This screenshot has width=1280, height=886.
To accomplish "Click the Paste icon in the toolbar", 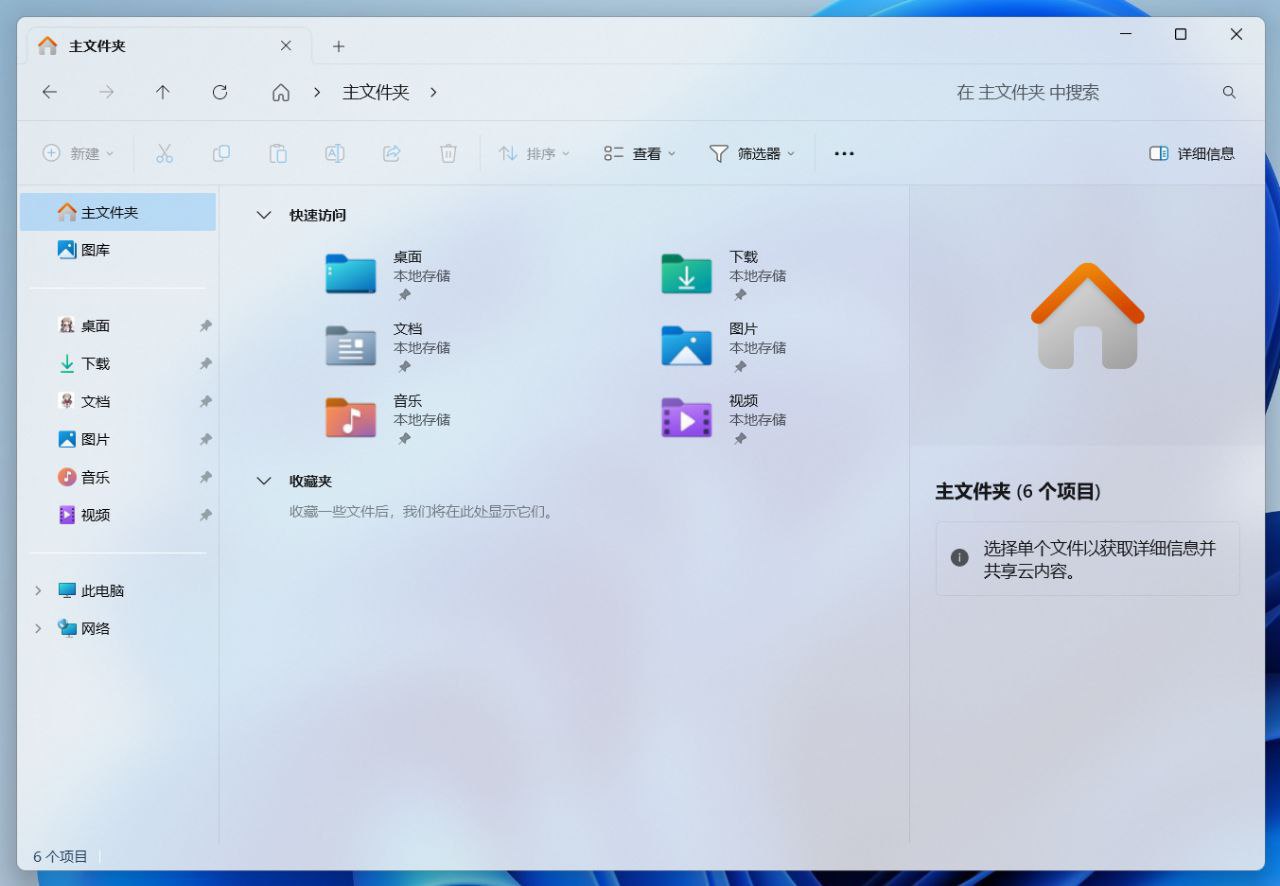I will point(277,153).
